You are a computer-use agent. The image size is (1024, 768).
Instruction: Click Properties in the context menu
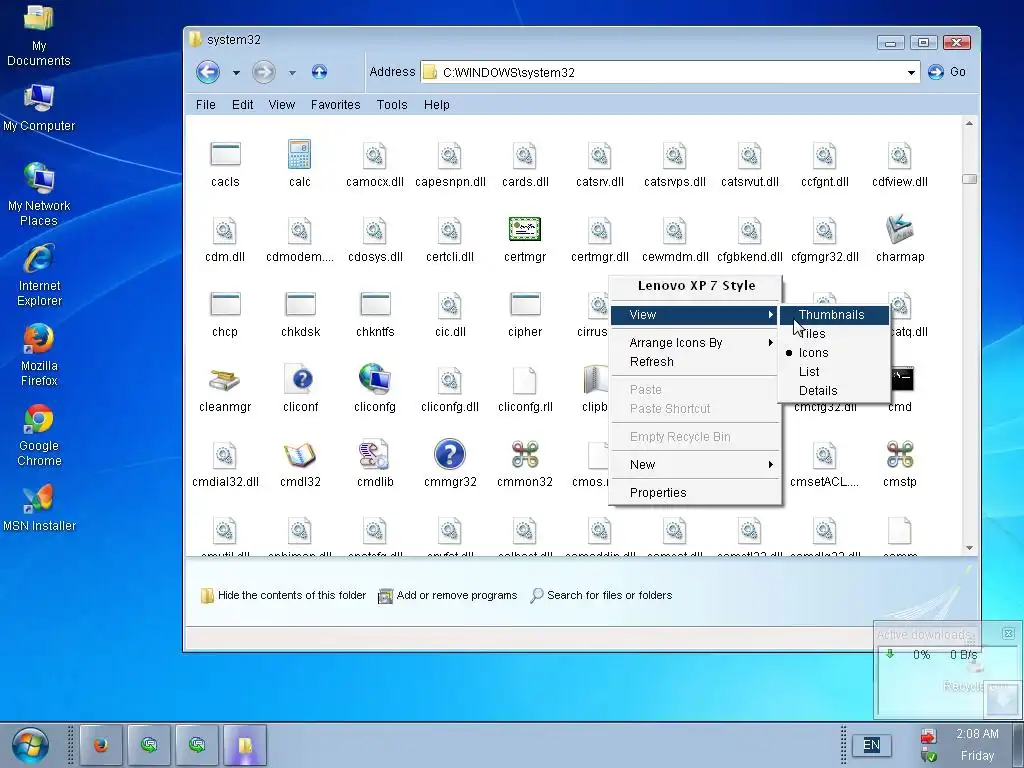tap(696, 493)
